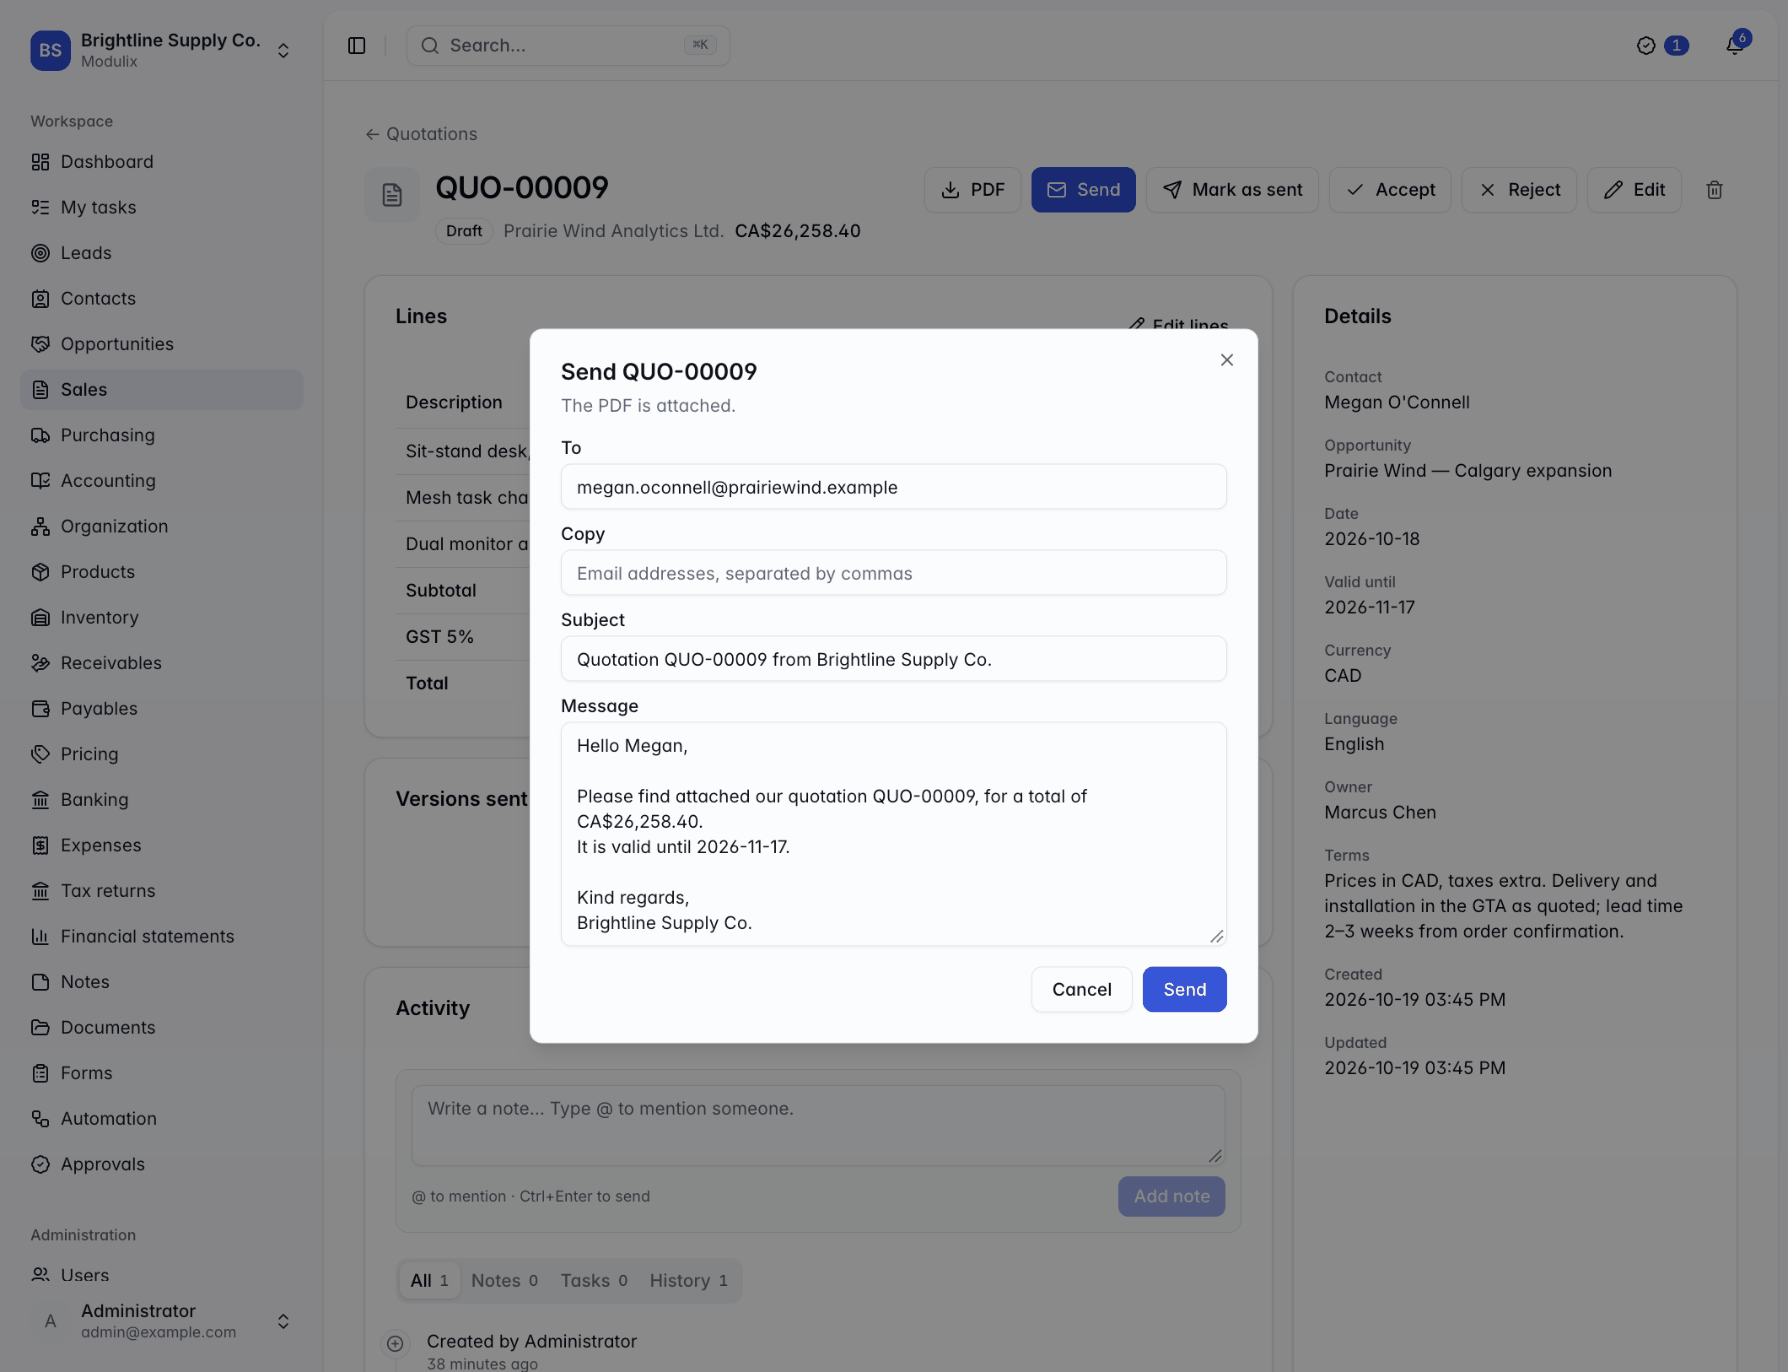This screenshot has width=1788, height=1372.
Task: Open the notifications bell icon
Action: [1735, 45]
